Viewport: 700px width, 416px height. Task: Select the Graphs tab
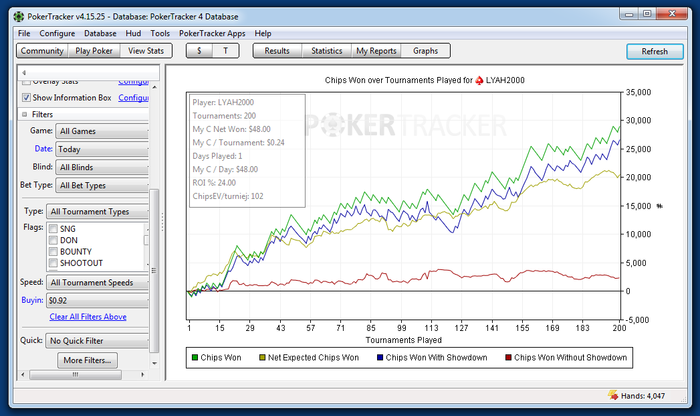point(425,51)
